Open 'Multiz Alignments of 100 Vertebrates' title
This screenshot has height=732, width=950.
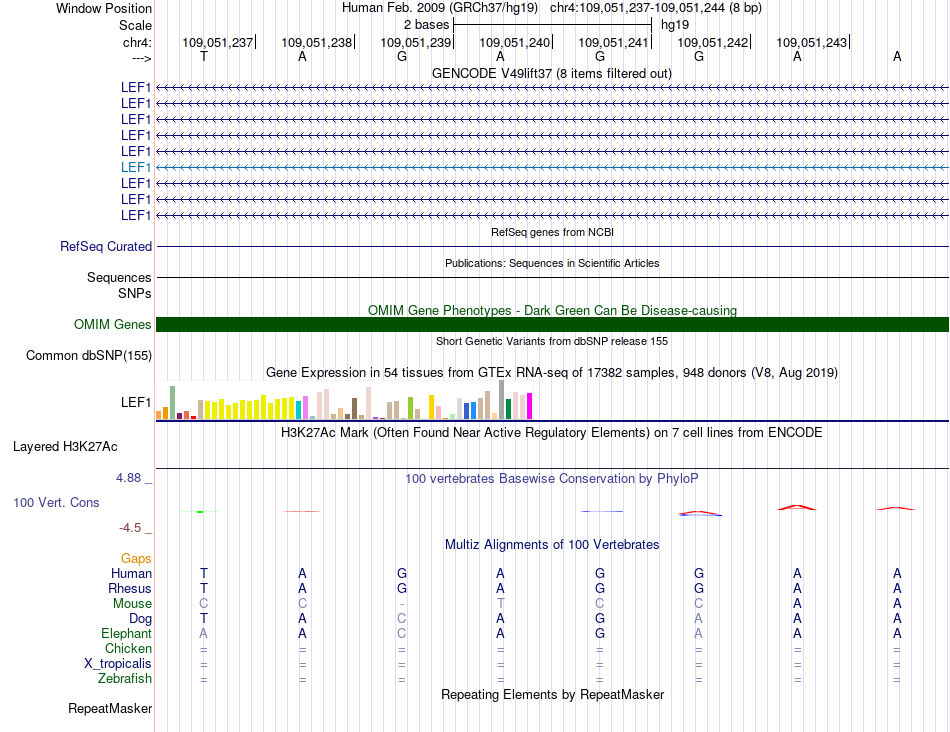(552, 545)
